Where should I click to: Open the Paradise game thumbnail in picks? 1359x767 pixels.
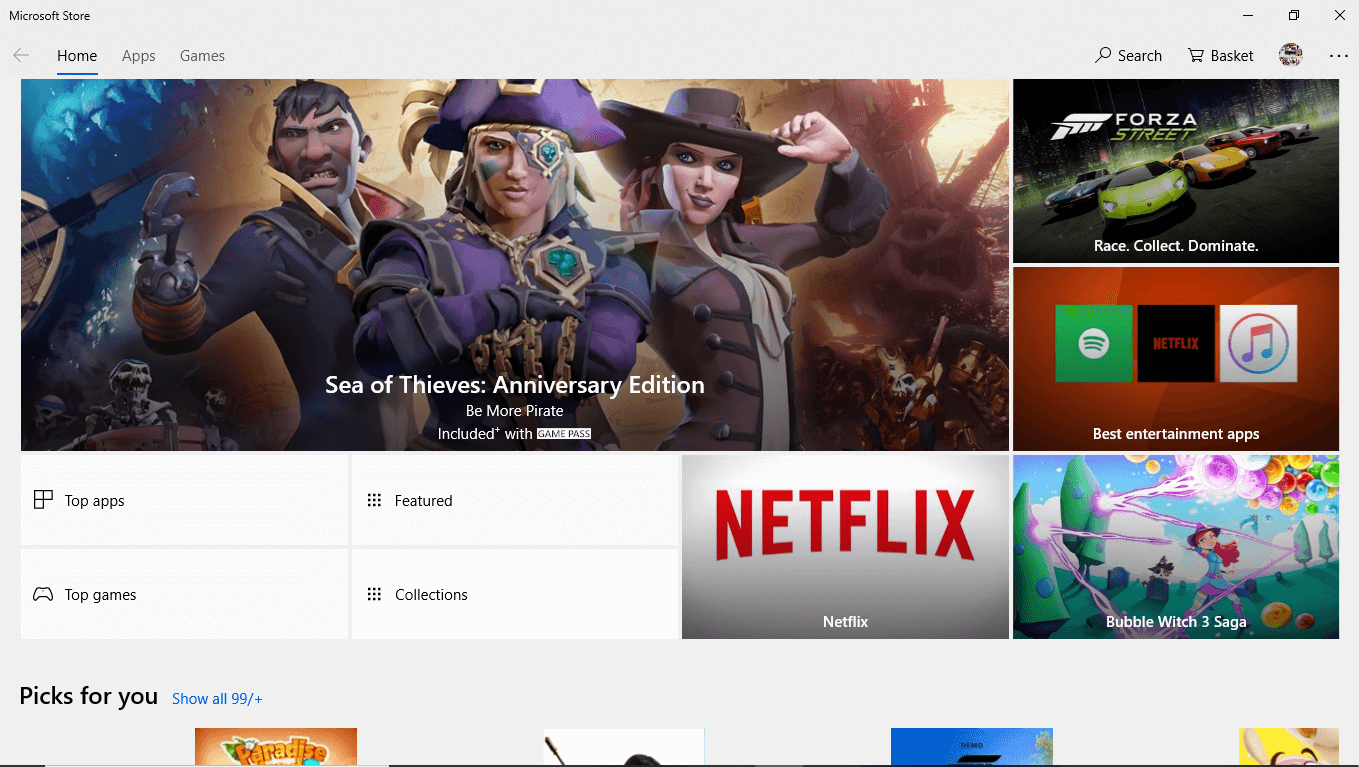pyautogui.click(x=276, y=747)
